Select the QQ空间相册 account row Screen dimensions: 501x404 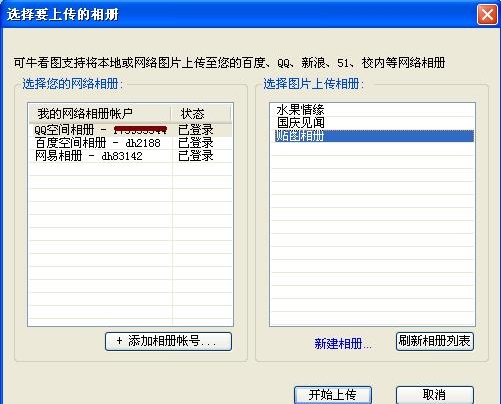pos(130,130)
